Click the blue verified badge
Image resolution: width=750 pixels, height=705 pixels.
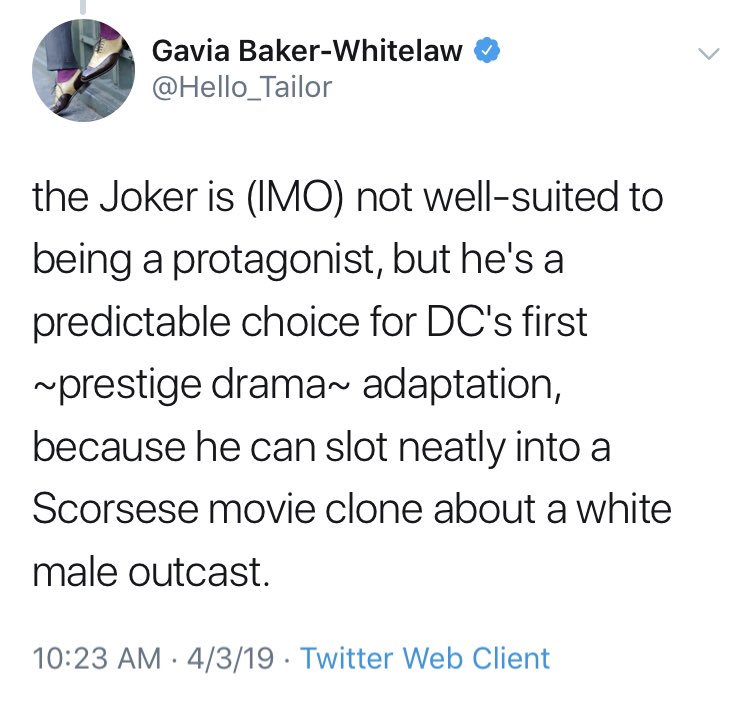coord(487,50)
